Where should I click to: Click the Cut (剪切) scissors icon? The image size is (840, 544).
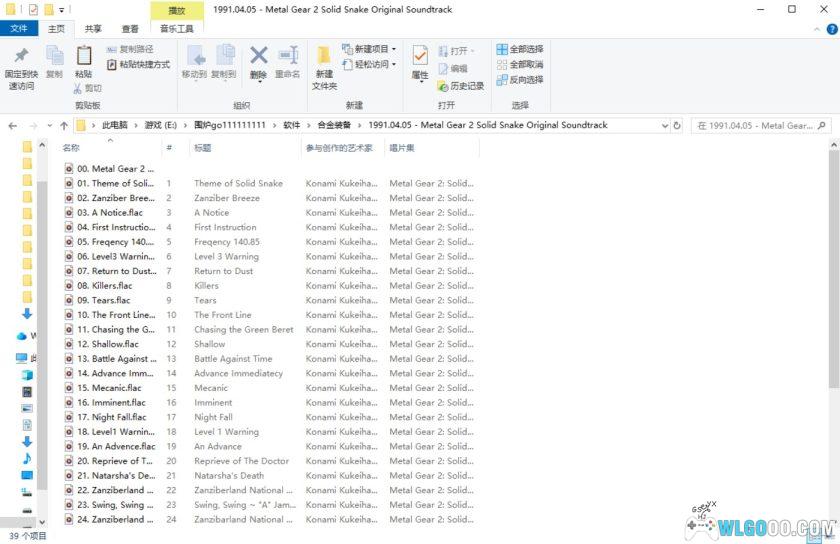[78, 88]
